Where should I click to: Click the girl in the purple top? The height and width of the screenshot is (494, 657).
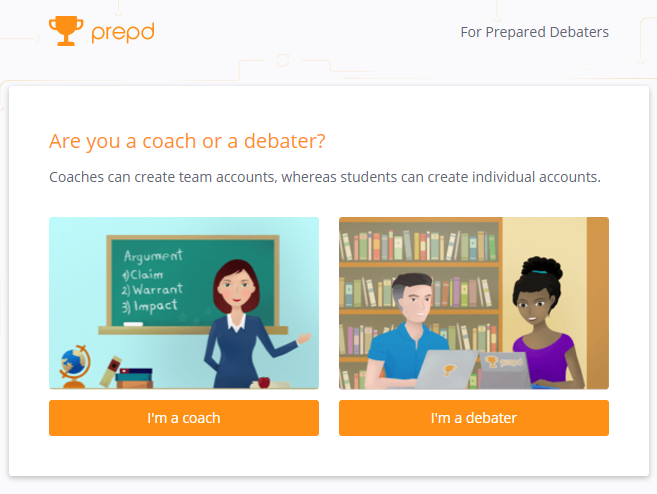tap(545, 323)
